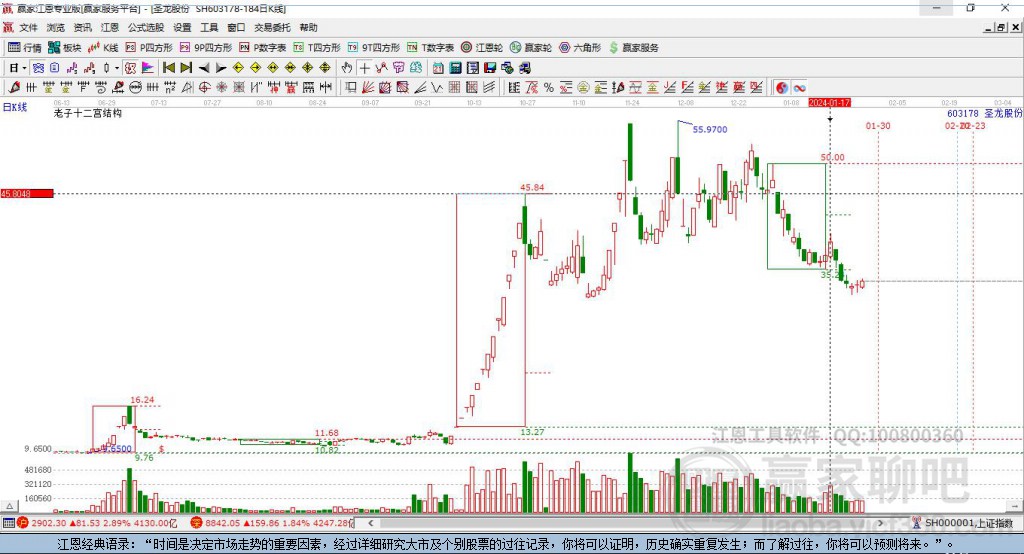Click the red 45.8048 price label
Image resolution: width=1024 pixels, height=554 pixels.
(27, 193)
